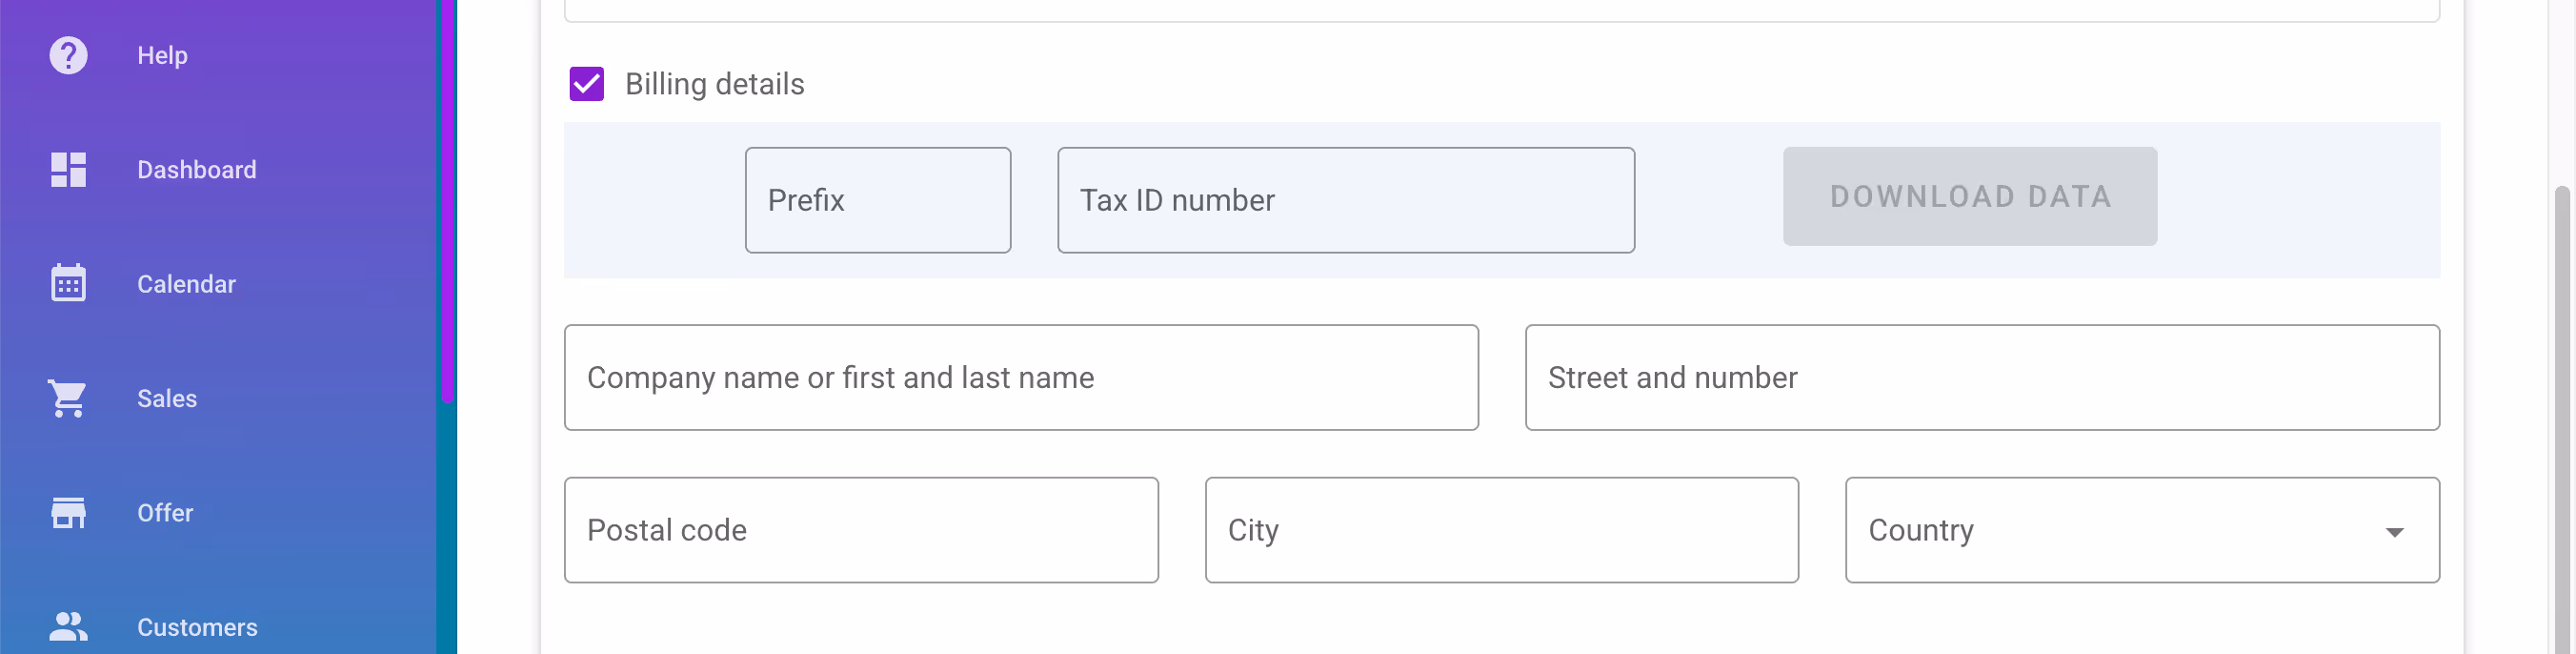Focus the Tax ID number field
This screenshot has width=2576, height=654.
(1345, 199)
